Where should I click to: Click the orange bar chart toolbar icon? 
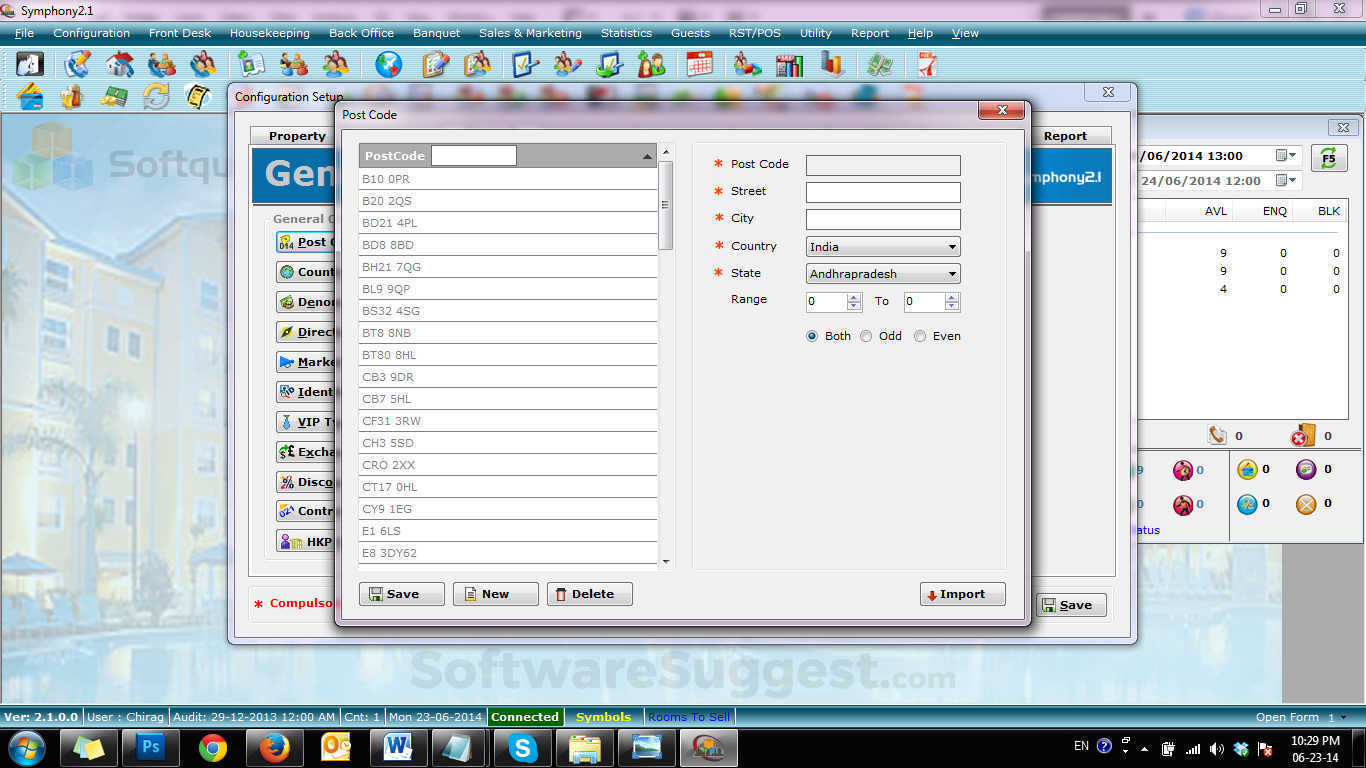tap(832, 65)
